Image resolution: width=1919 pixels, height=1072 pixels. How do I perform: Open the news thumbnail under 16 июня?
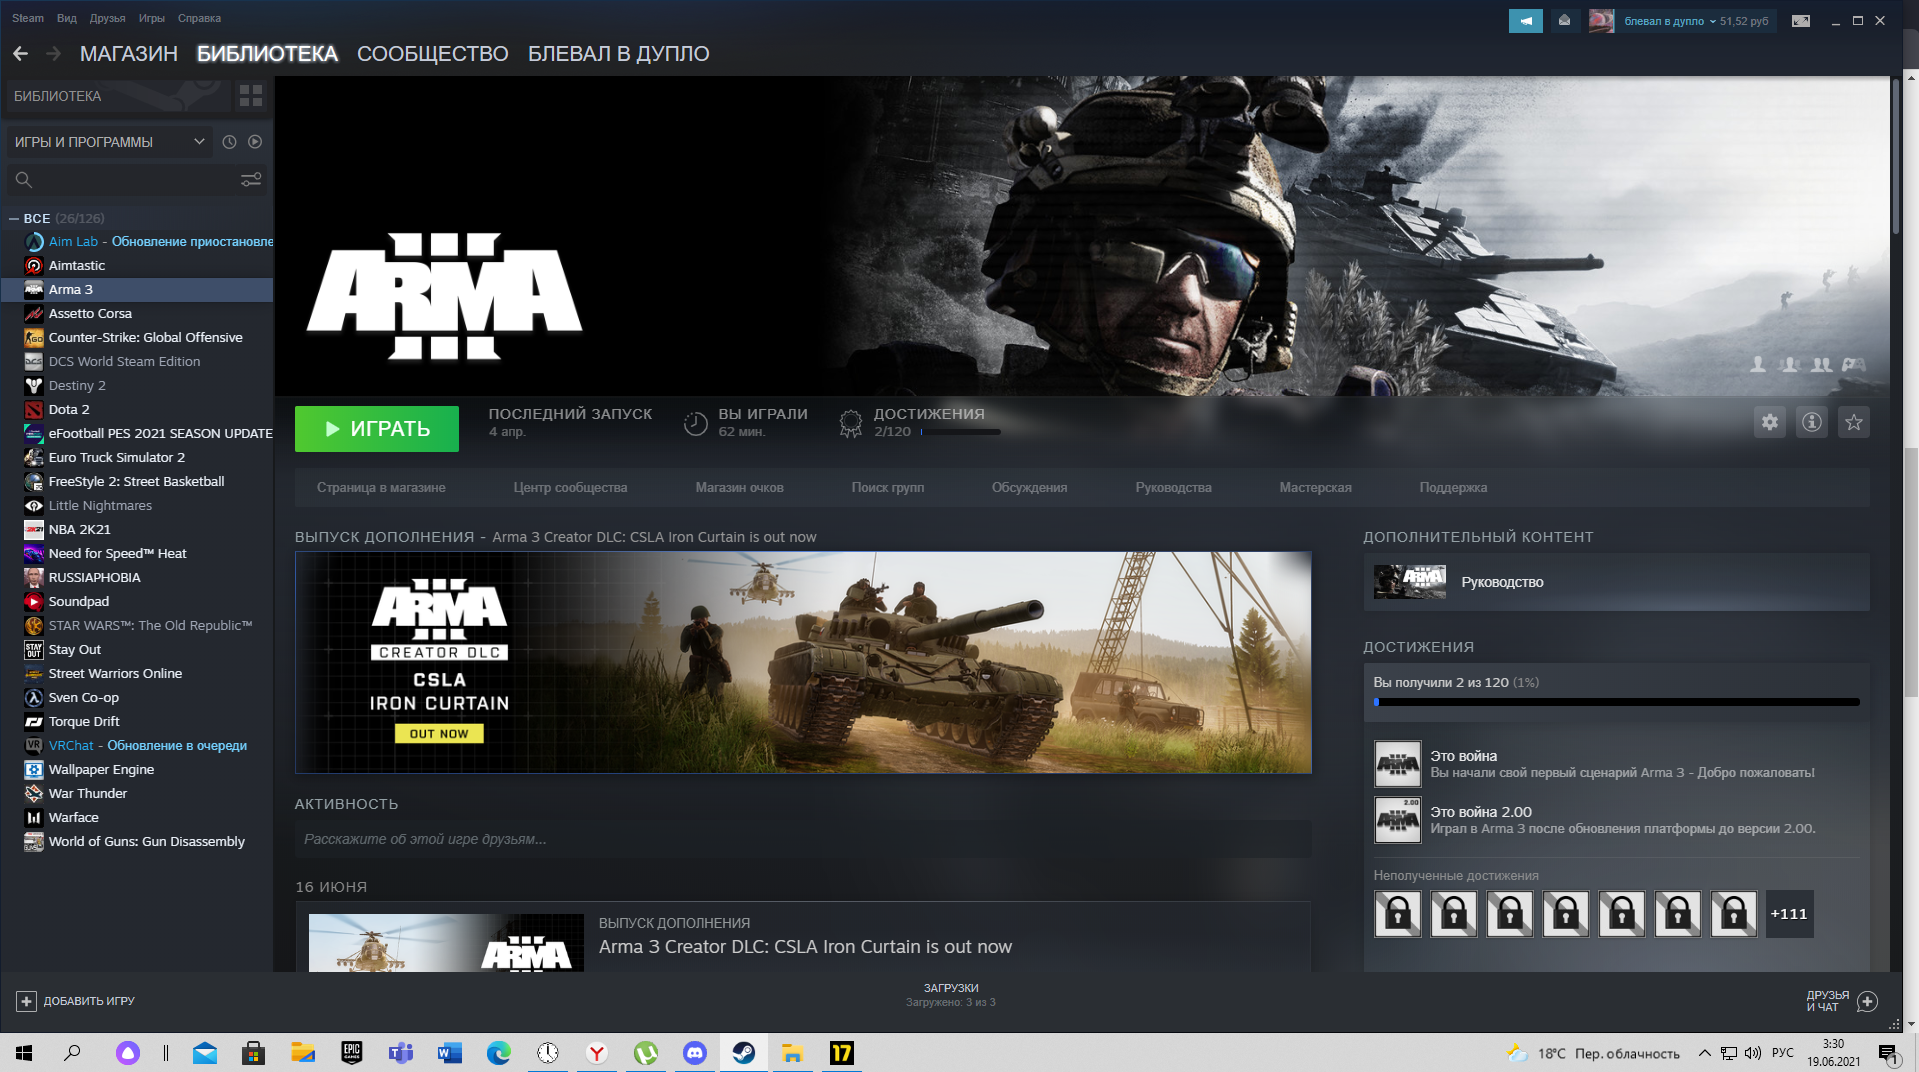446,943
